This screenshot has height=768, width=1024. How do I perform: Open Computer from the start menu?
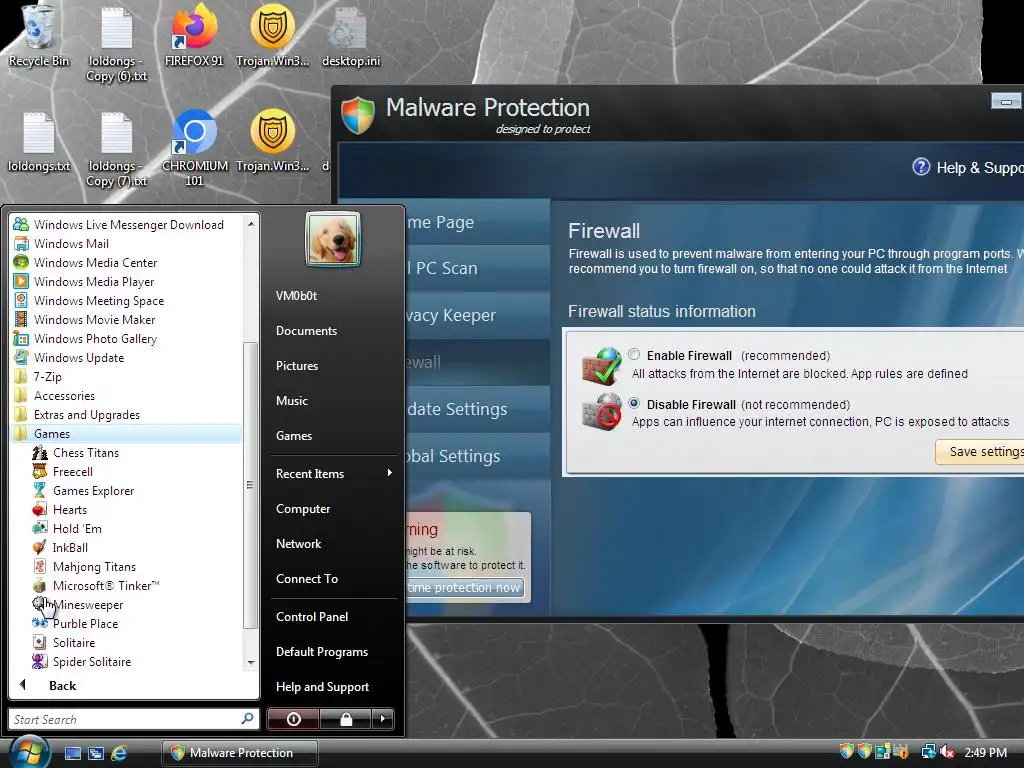coord(302,509)
